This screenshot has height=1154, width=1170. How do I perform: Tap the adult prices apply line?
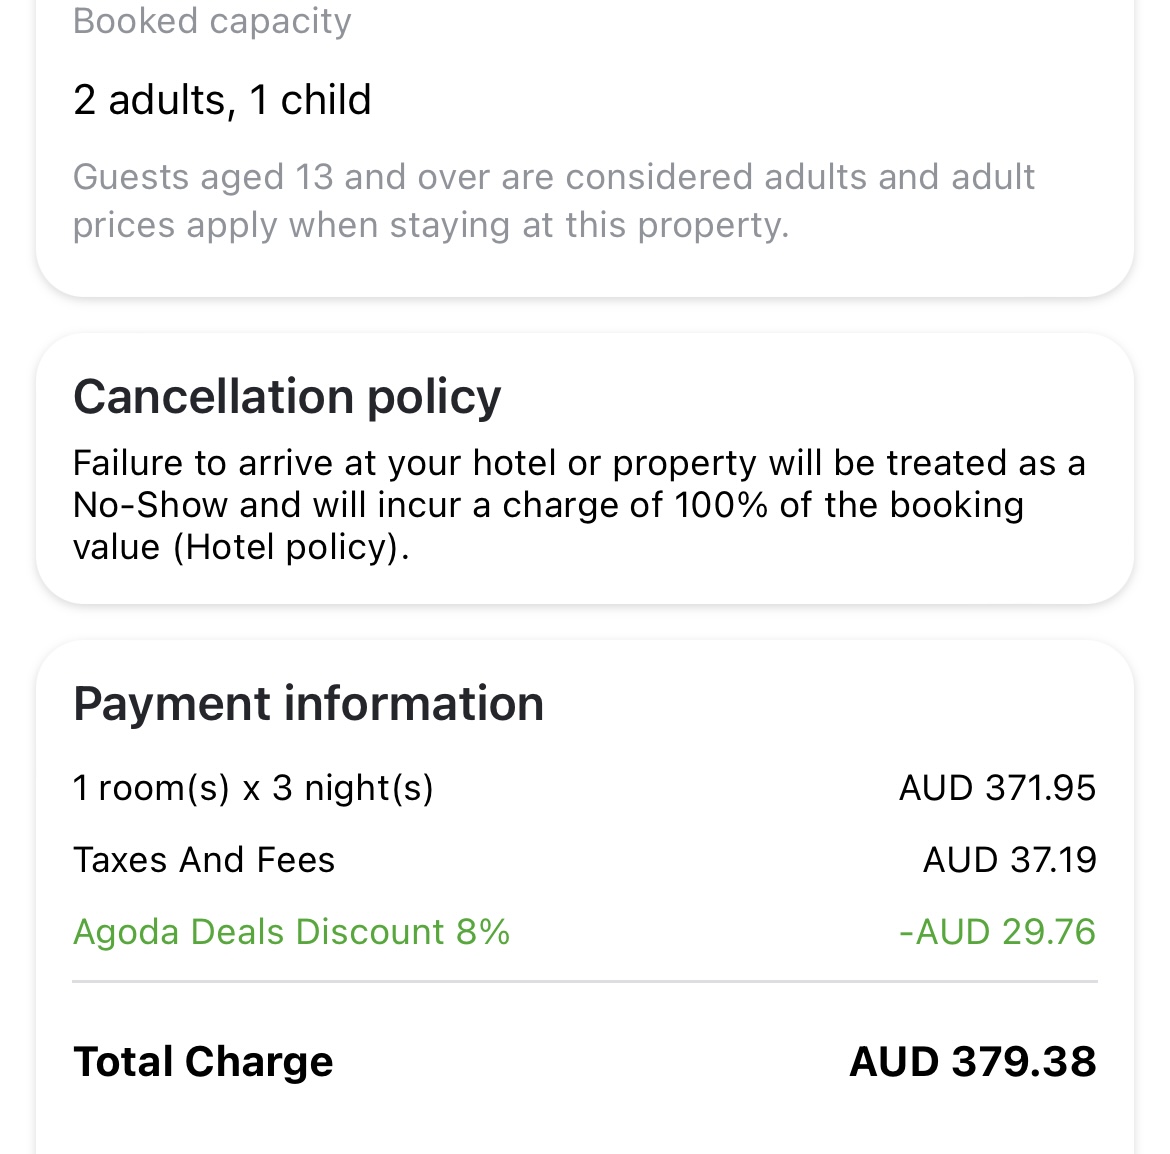431,225
